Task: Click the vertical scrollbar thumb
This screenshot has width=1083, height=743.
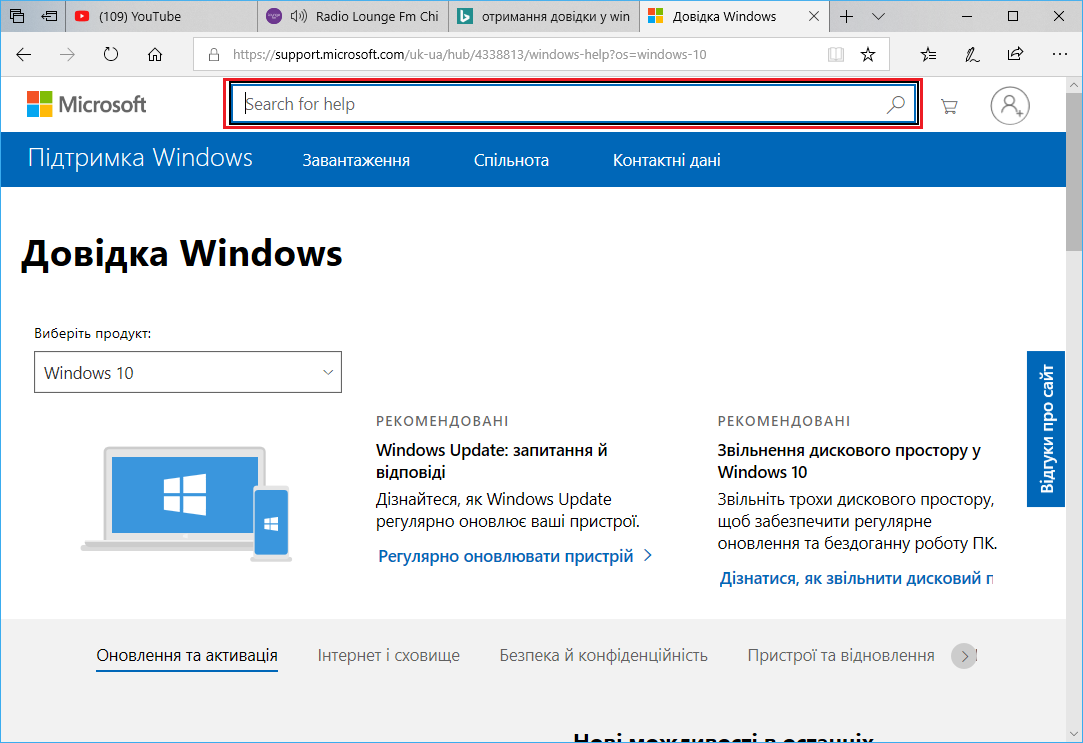Action: click(x=1074, y=173)
